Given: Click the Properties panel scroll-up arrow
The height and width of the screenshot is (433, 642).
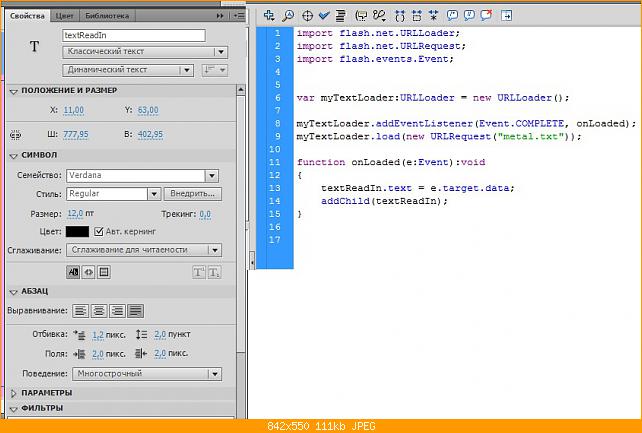Looking at the screenshot, I should pos(241,90).
